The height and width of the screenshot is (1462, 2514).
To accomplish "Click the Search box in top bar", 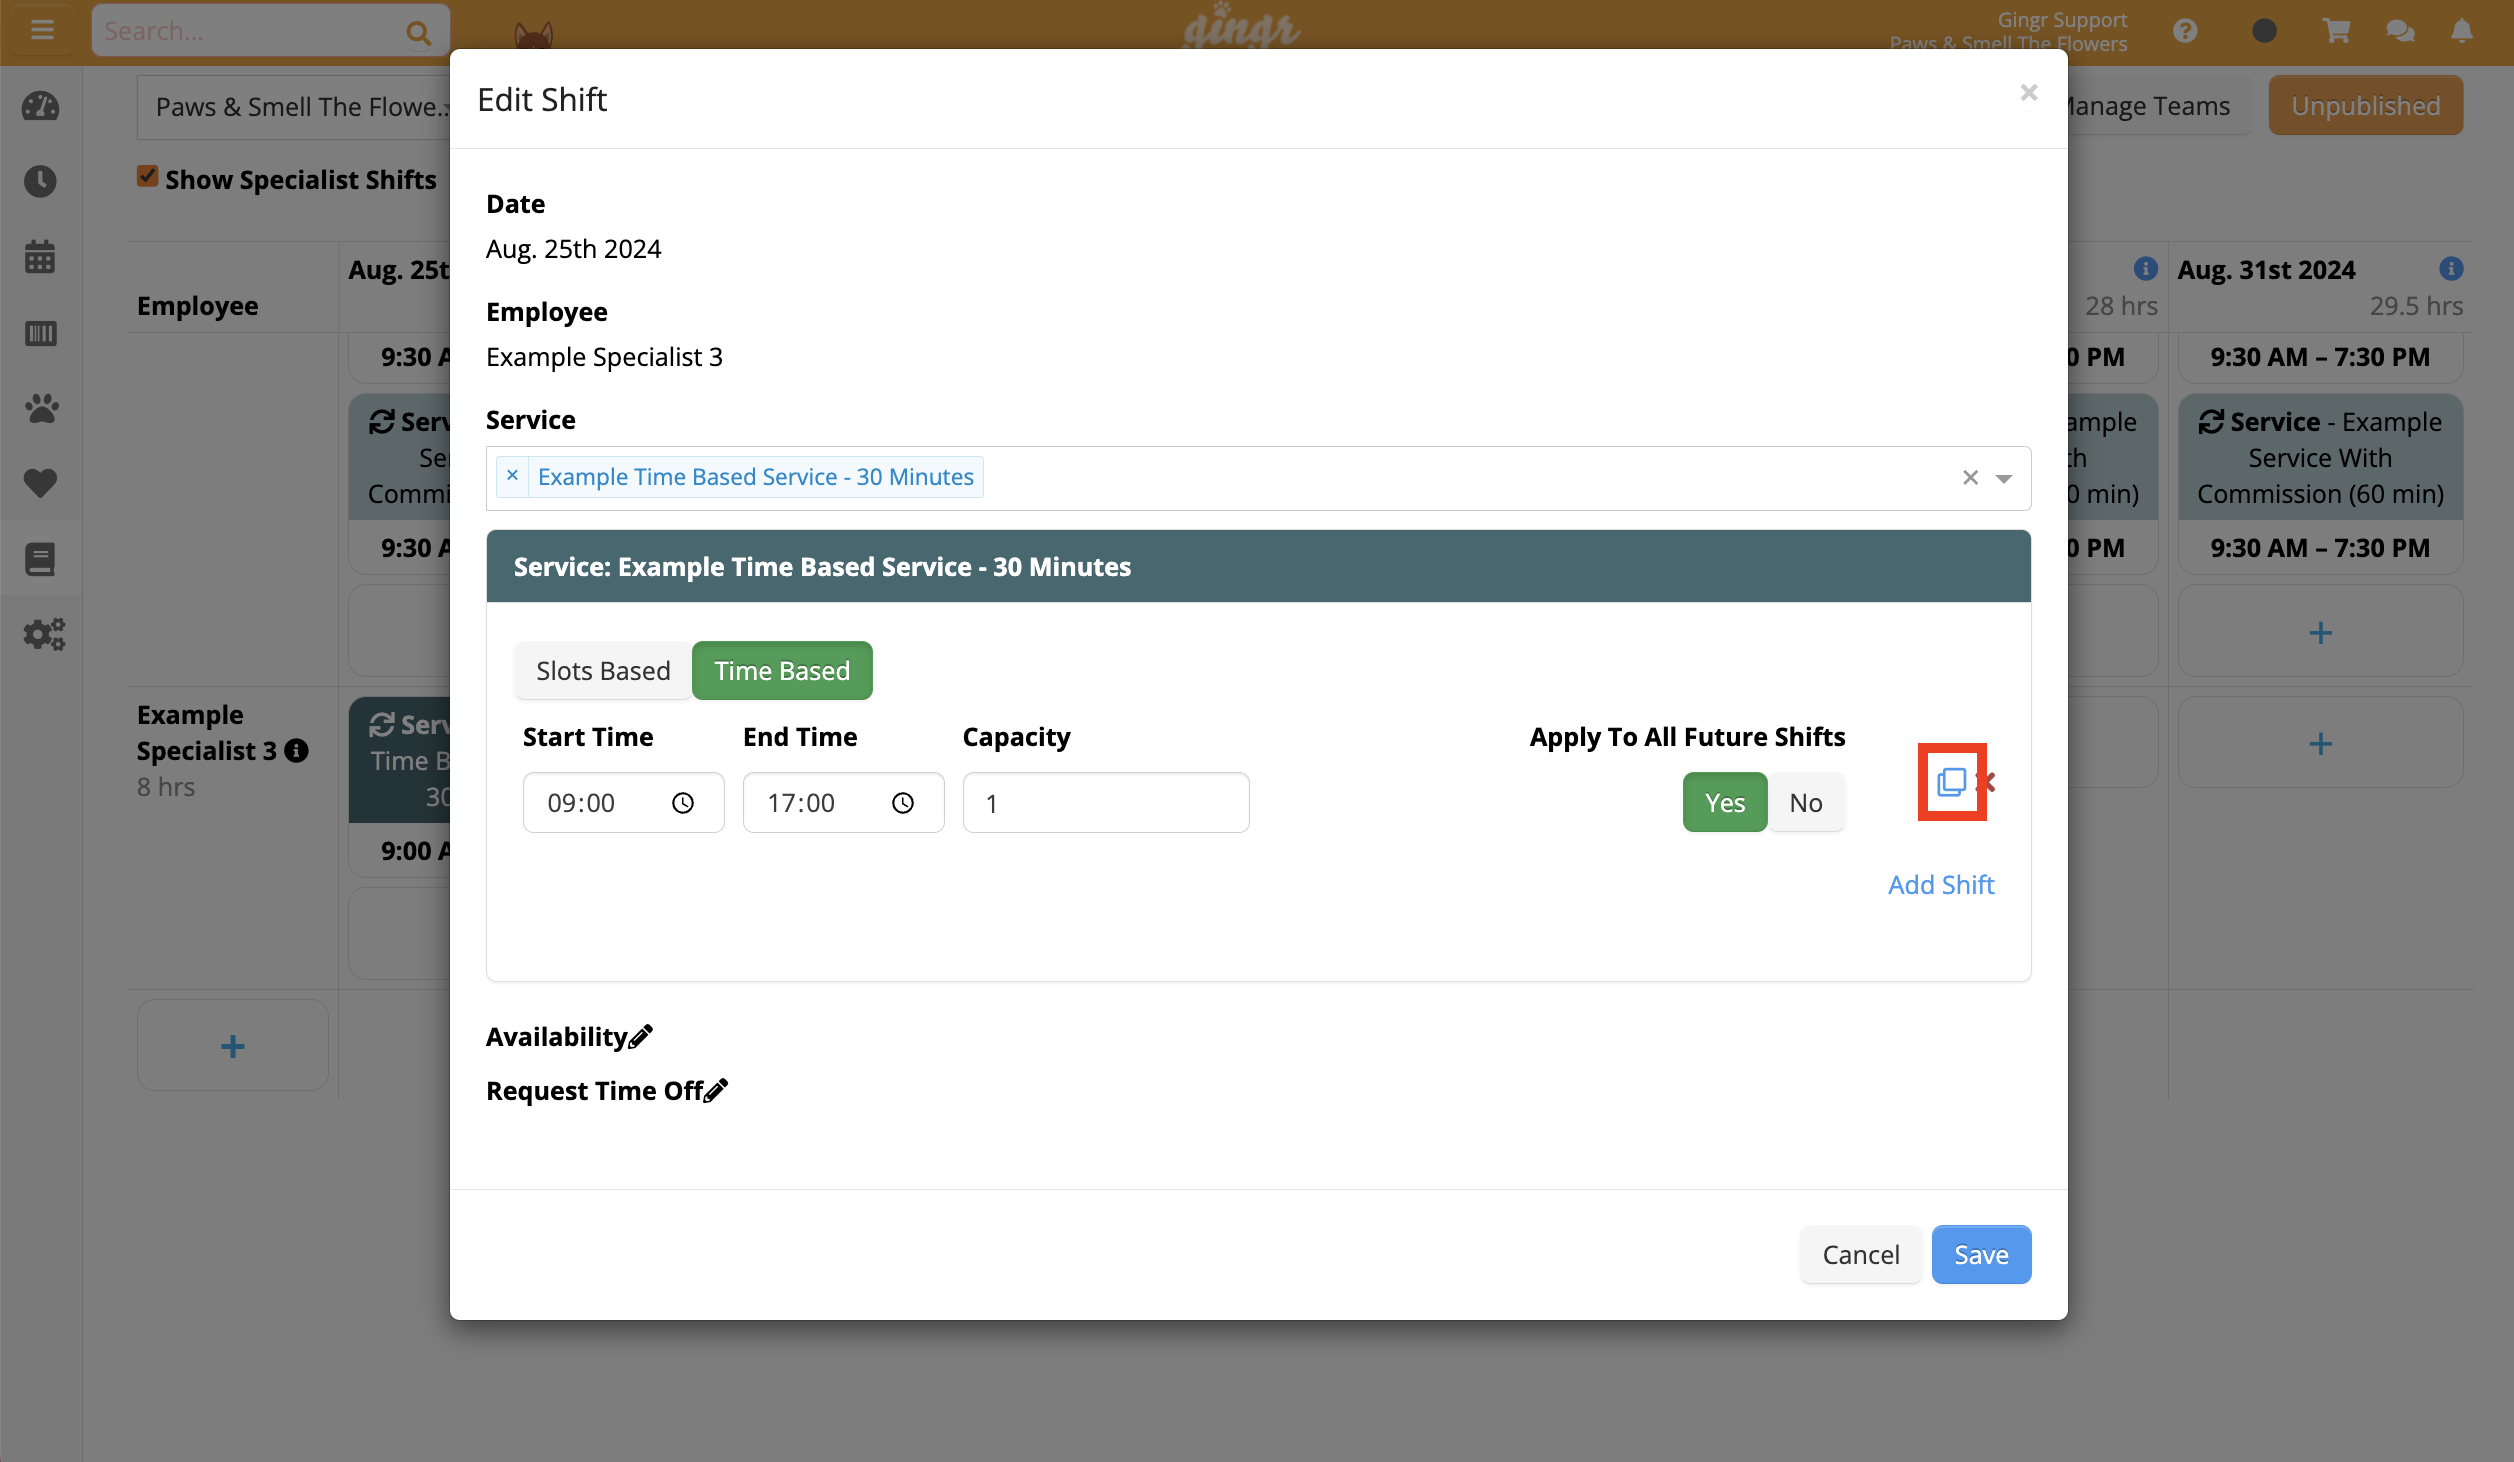I will coord(270,31).
